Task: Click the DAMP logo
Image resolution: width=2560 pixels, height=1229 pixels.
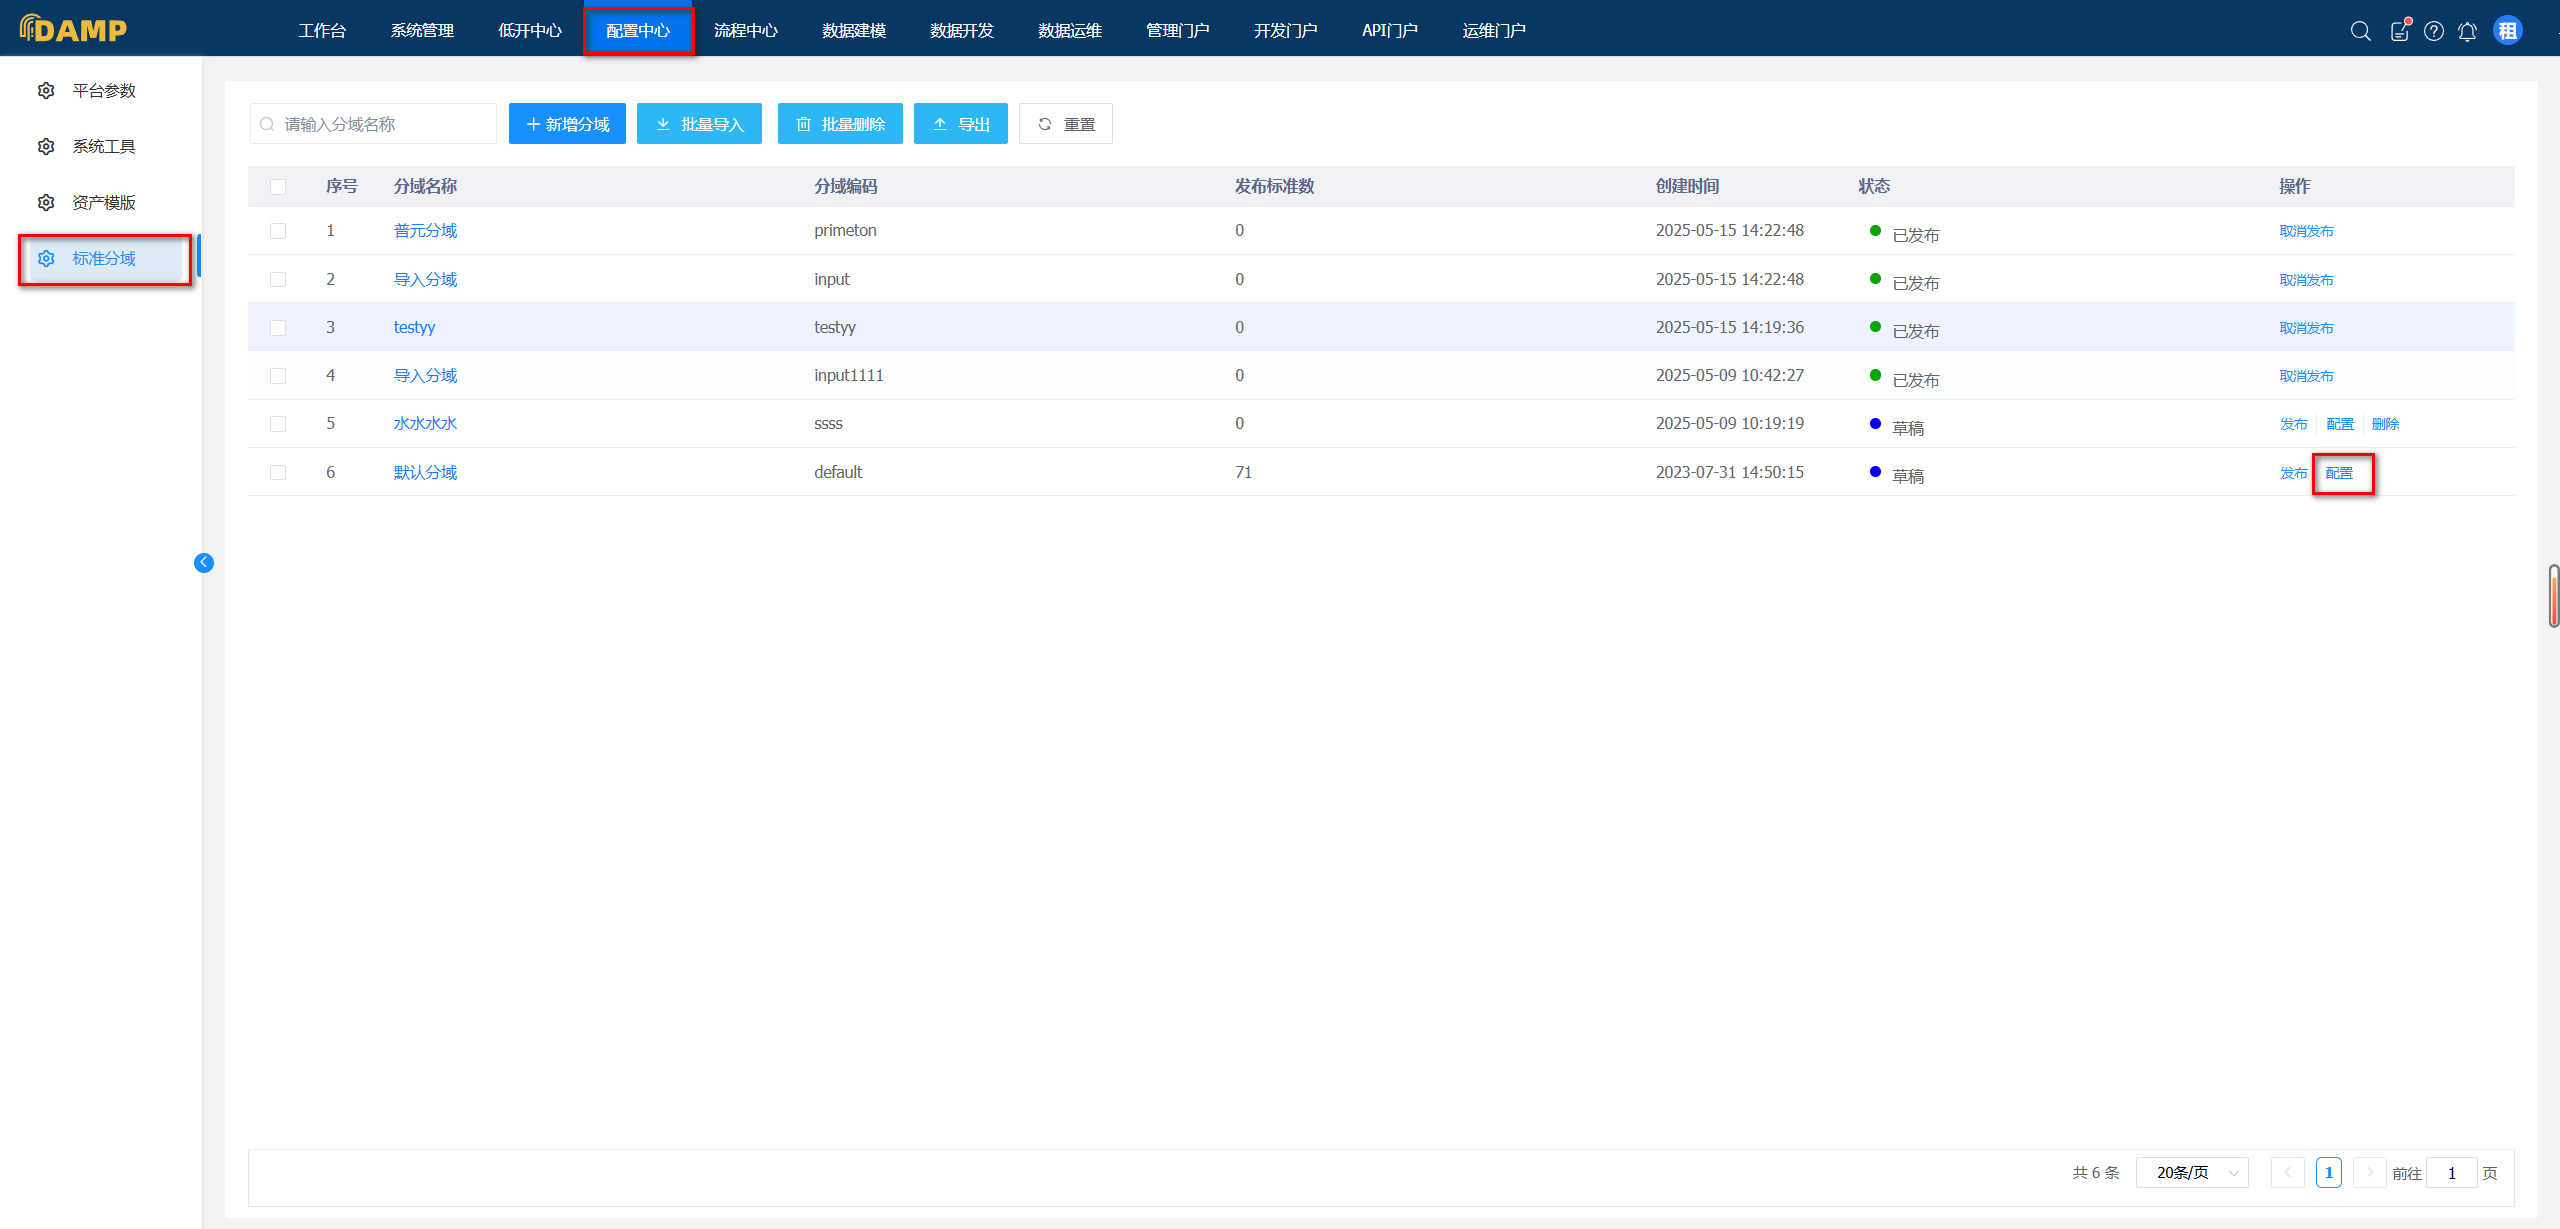Action: tap(74, 29)
